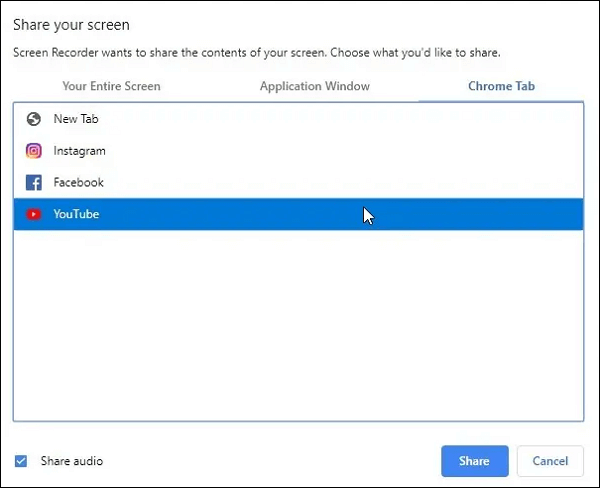Click the Share your screen dialog title
The image size is (600, 488).
coord(71,24)
